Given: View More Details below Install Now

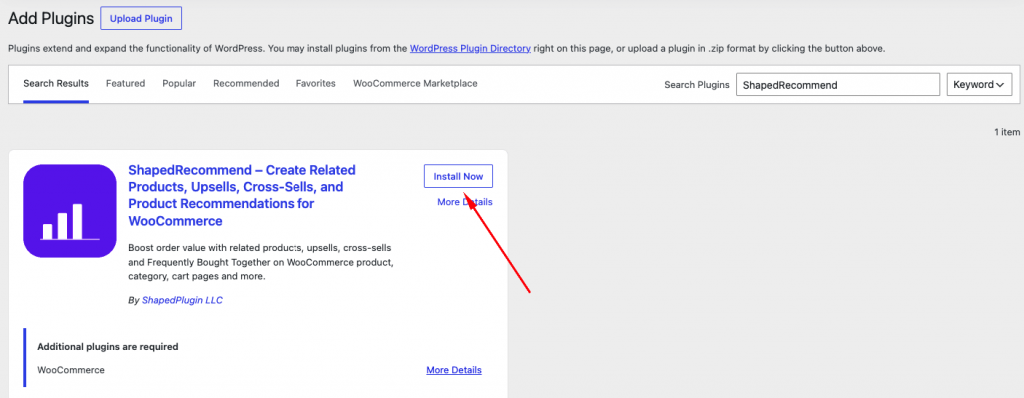Looking at the screenshot, I should [465, 202].
